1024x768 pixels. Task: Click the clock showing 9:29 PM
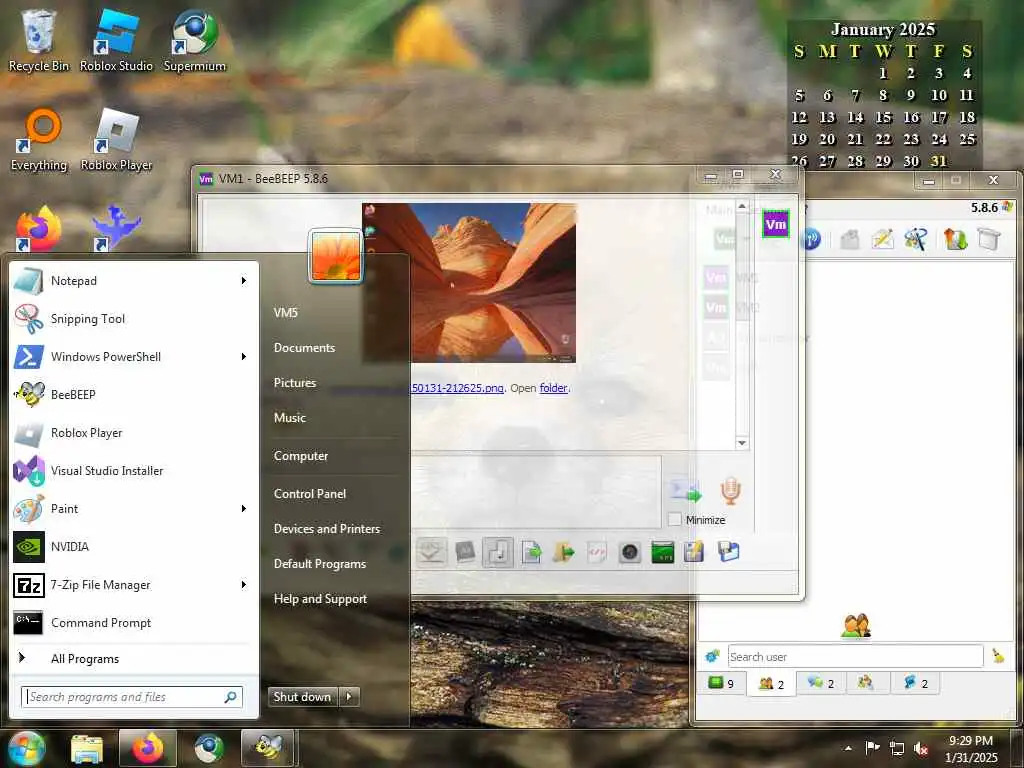[970, 741]
